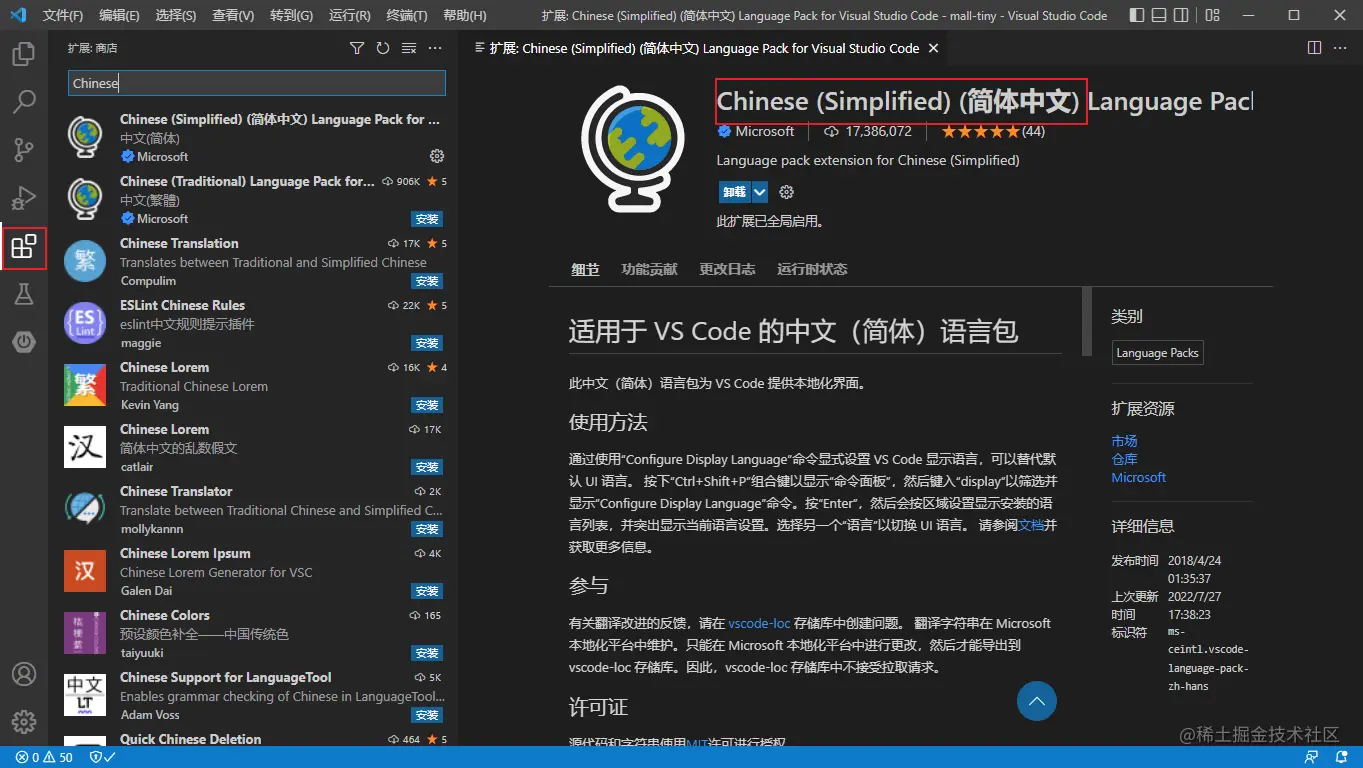Click the filter extensions funnel icon

357,48
